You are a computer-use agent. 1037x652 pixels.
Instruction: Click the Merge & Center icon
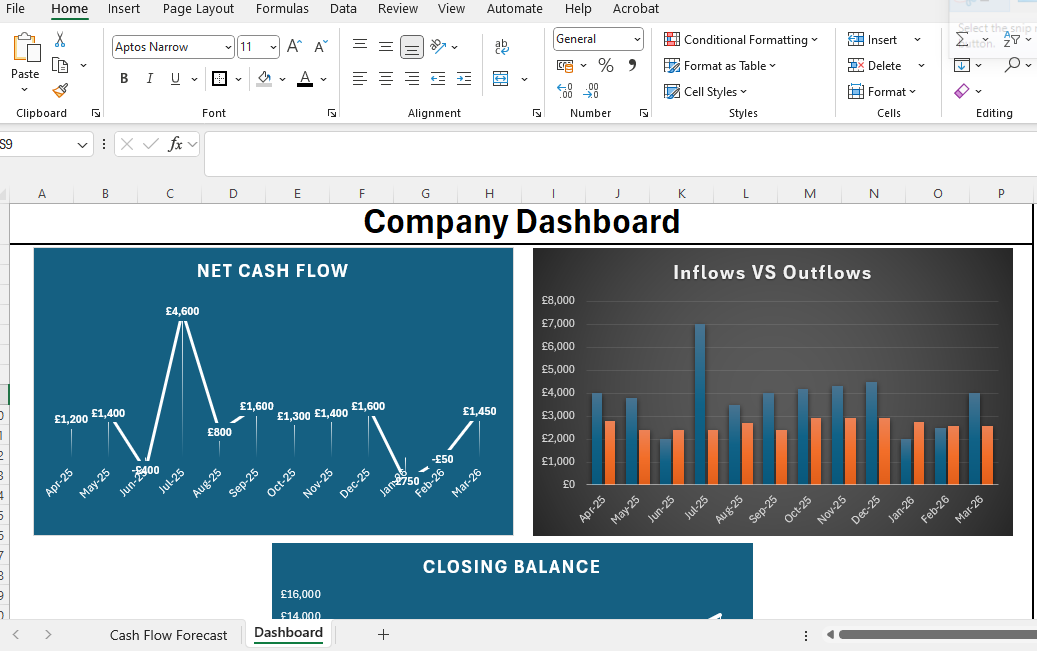click(x=501, y=79)
